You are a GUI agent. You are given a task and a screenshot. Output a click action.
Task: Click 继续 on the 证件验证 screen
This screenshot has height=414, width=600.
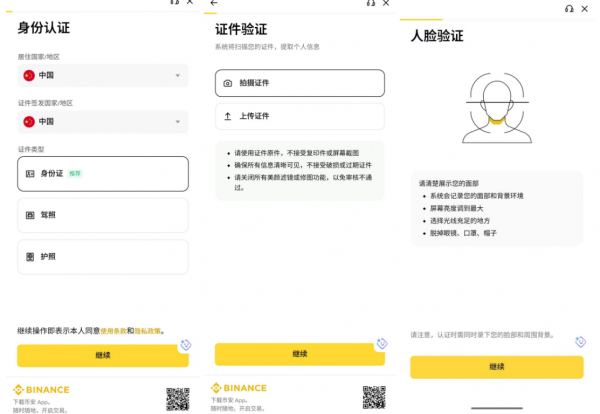coord(300,354)
